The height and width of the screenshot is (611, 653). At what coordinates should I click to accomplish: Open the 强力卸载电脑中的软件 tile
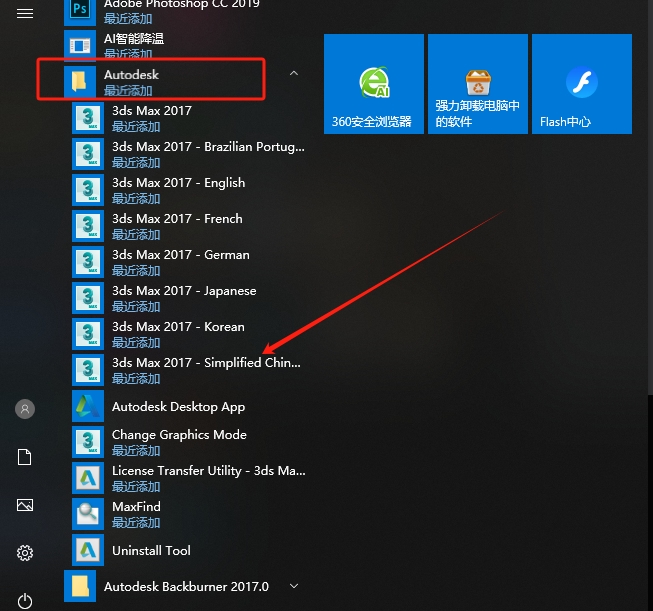pos(478,84)
